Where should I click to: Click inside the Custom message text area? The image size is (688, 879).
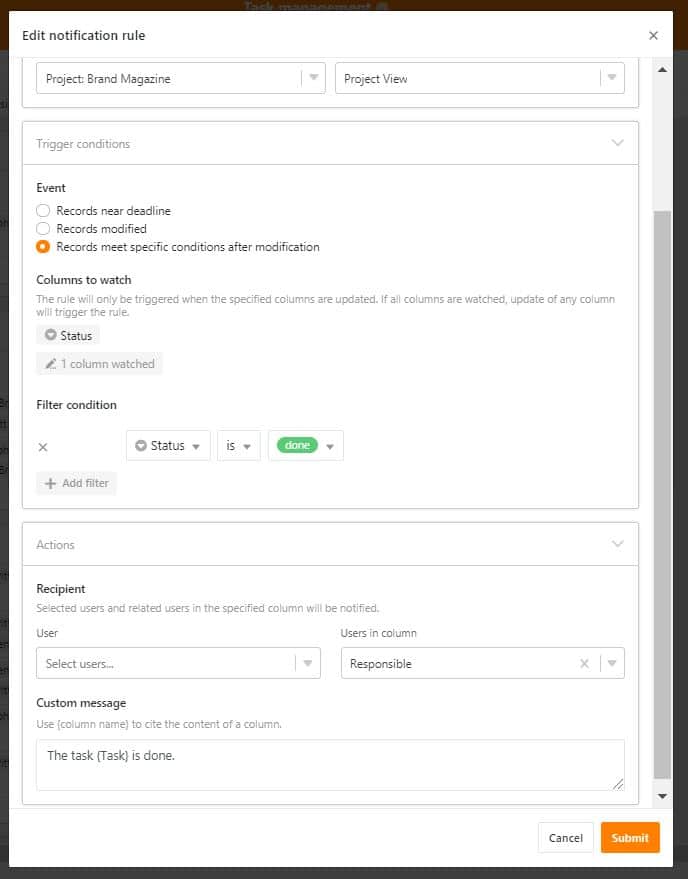[330, 765]
